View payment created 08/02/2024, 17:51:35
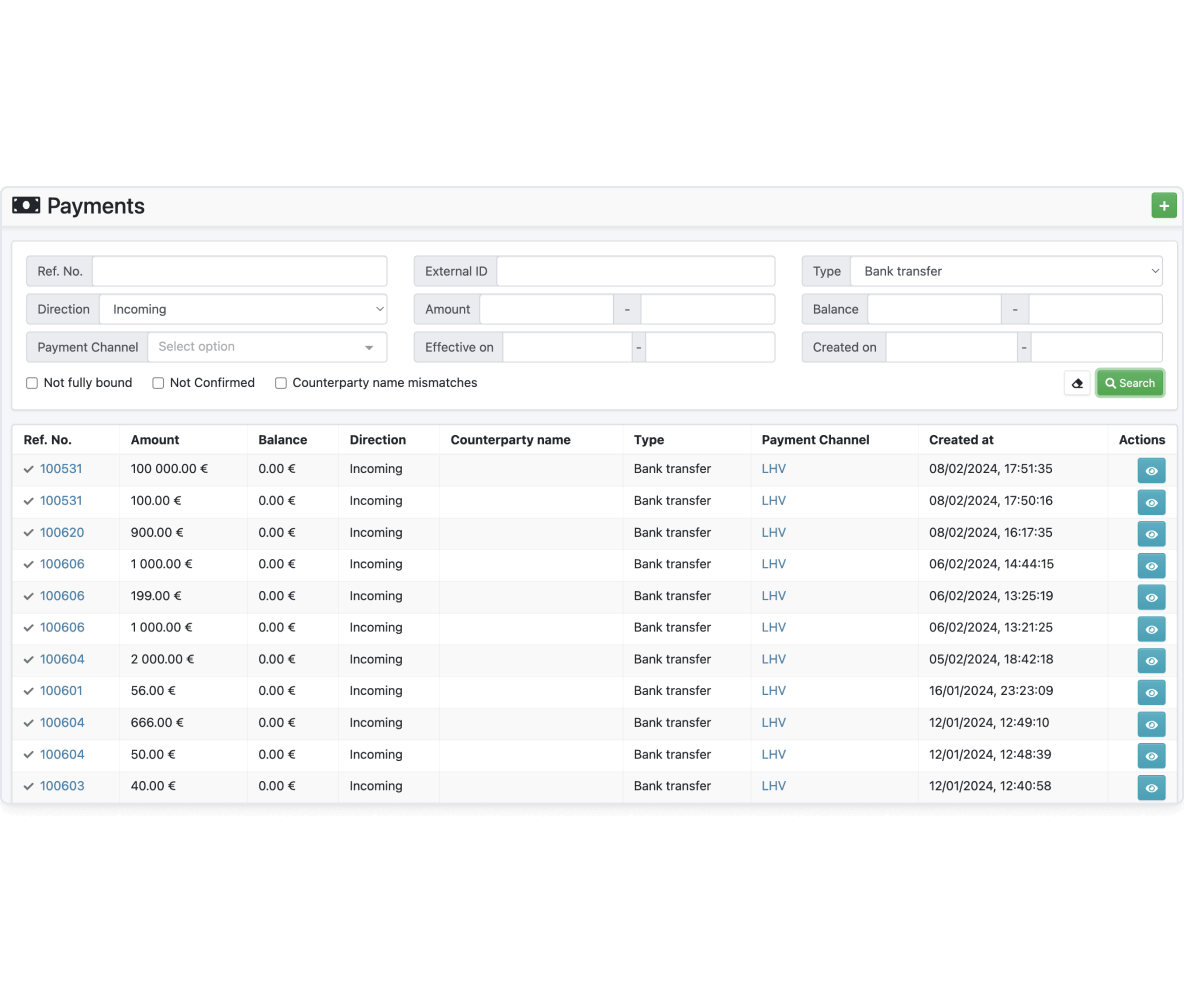 (x=1152, y=470)
